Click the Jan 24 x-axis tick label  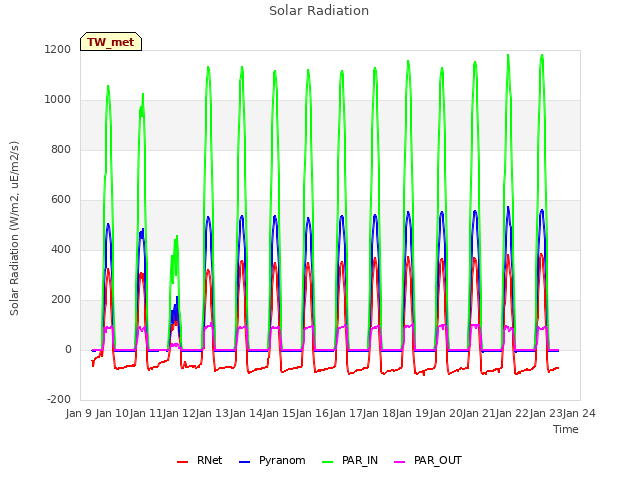579,413
